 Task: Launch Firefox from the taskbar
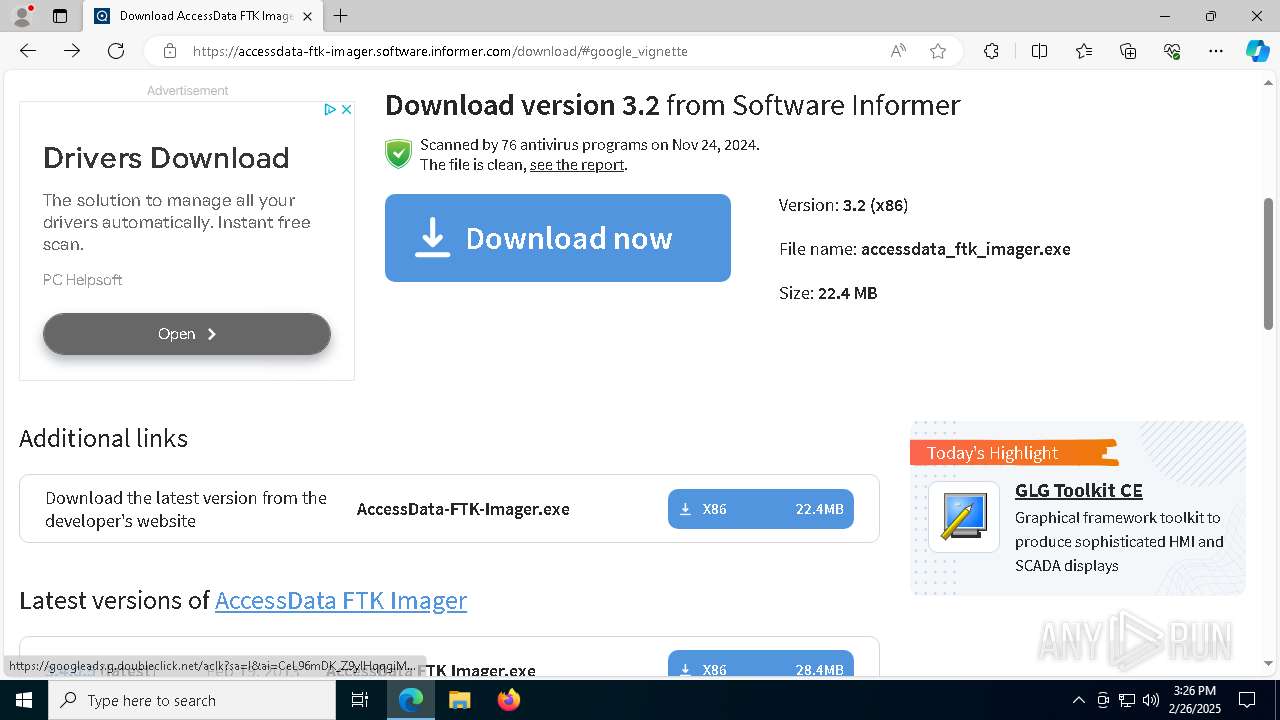[x=508, y=700]
